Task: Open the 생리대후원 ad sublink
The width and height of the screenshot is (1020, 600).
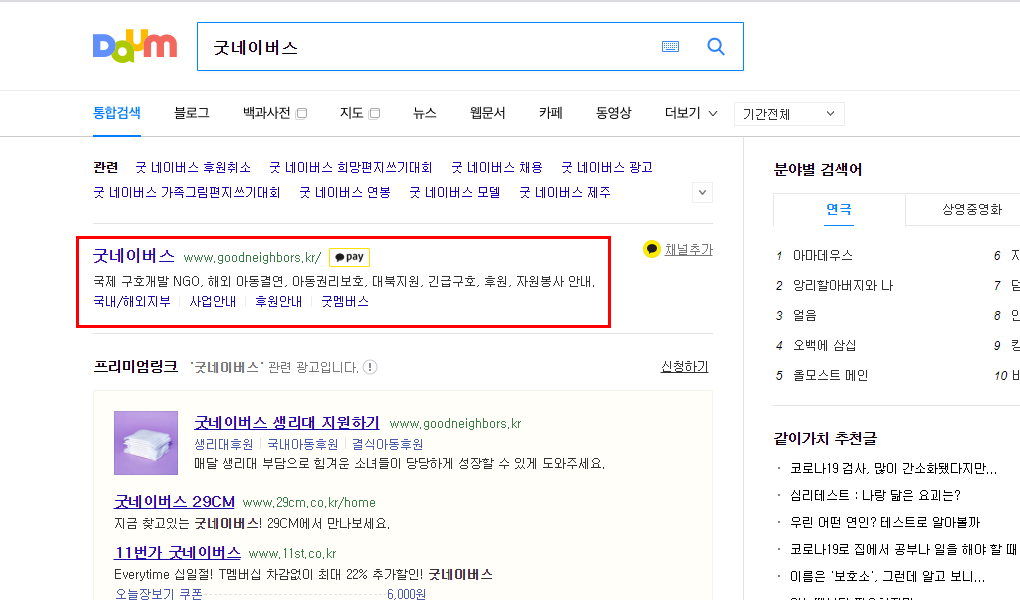Action: [x=224, y=444]
